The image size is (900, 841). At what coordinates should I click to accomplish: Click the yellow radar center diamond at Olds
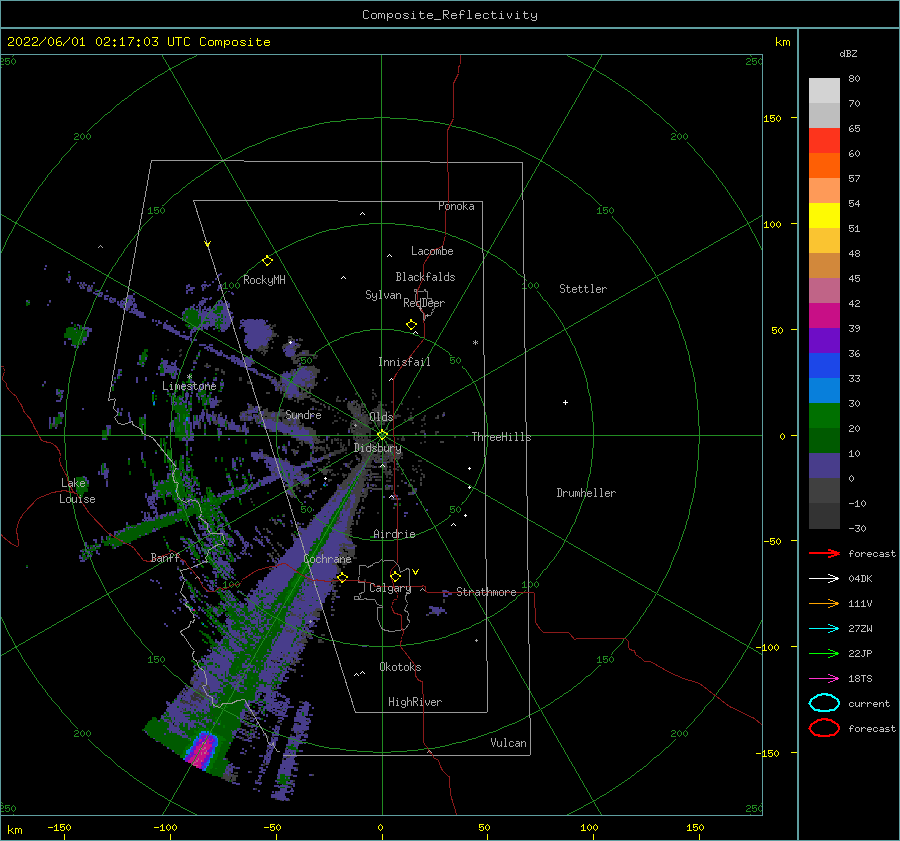click(x=382, y=435)
